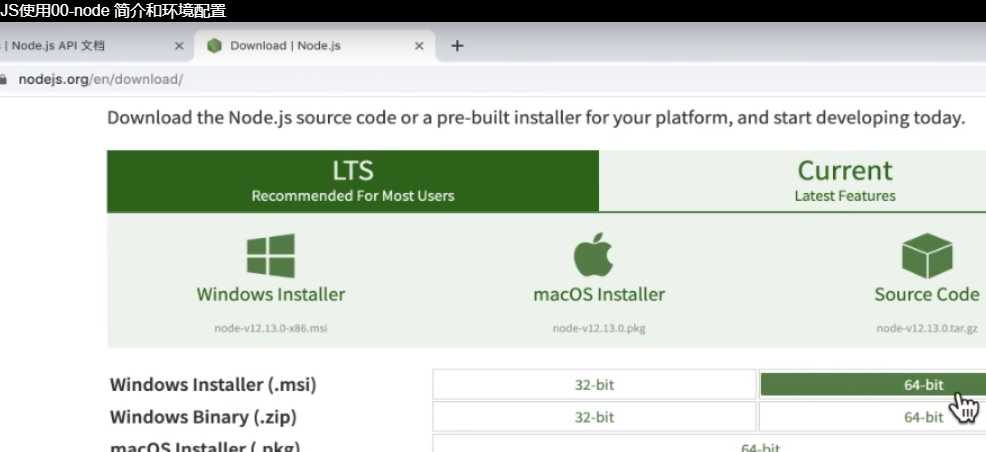
Task: Download 64-bit Windows Binary (.zip)
Action: [x=873, y=417]
